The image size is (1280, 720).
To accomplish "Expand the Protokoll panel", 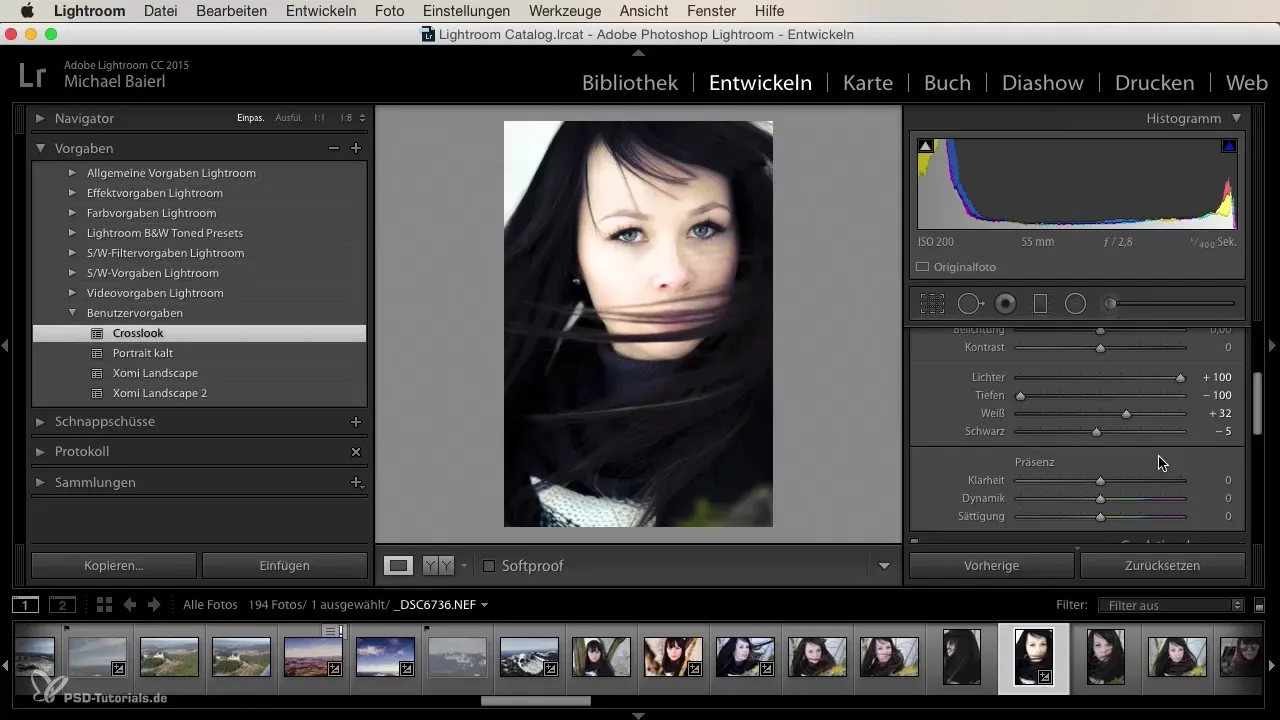I will [40, 452].
